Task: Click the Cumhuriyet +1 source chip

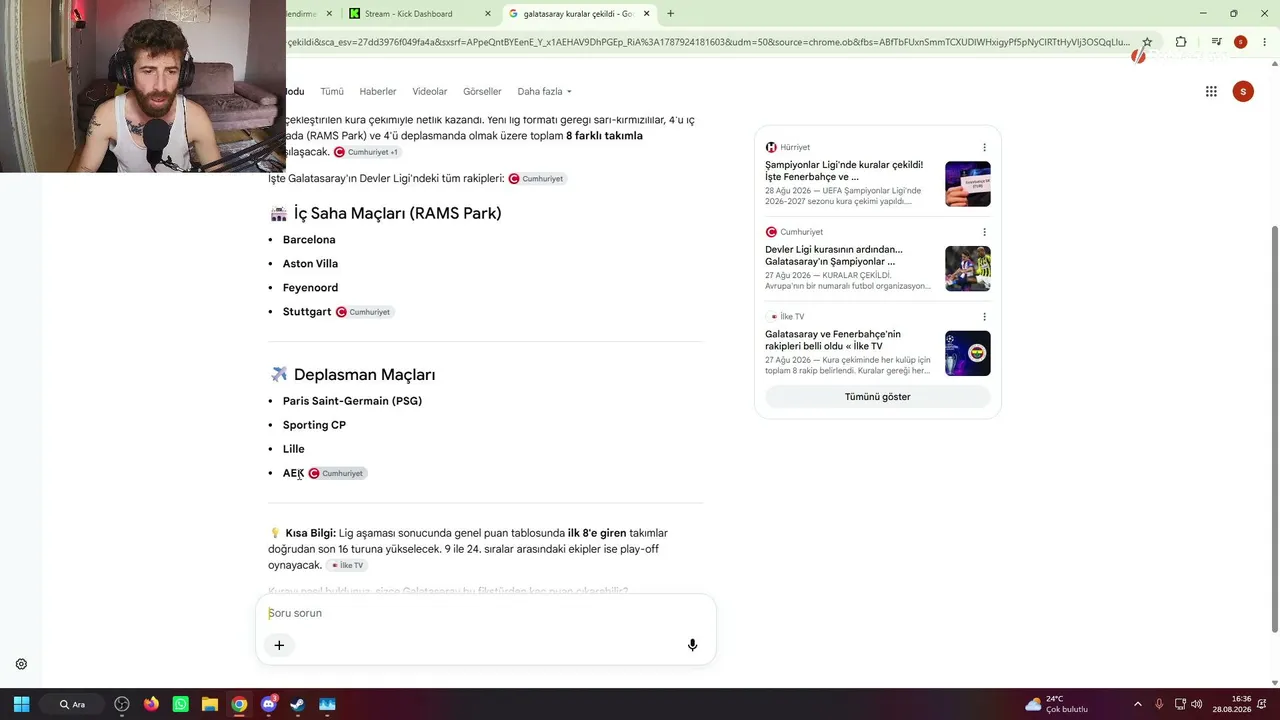Action: (x=367, y=152)
